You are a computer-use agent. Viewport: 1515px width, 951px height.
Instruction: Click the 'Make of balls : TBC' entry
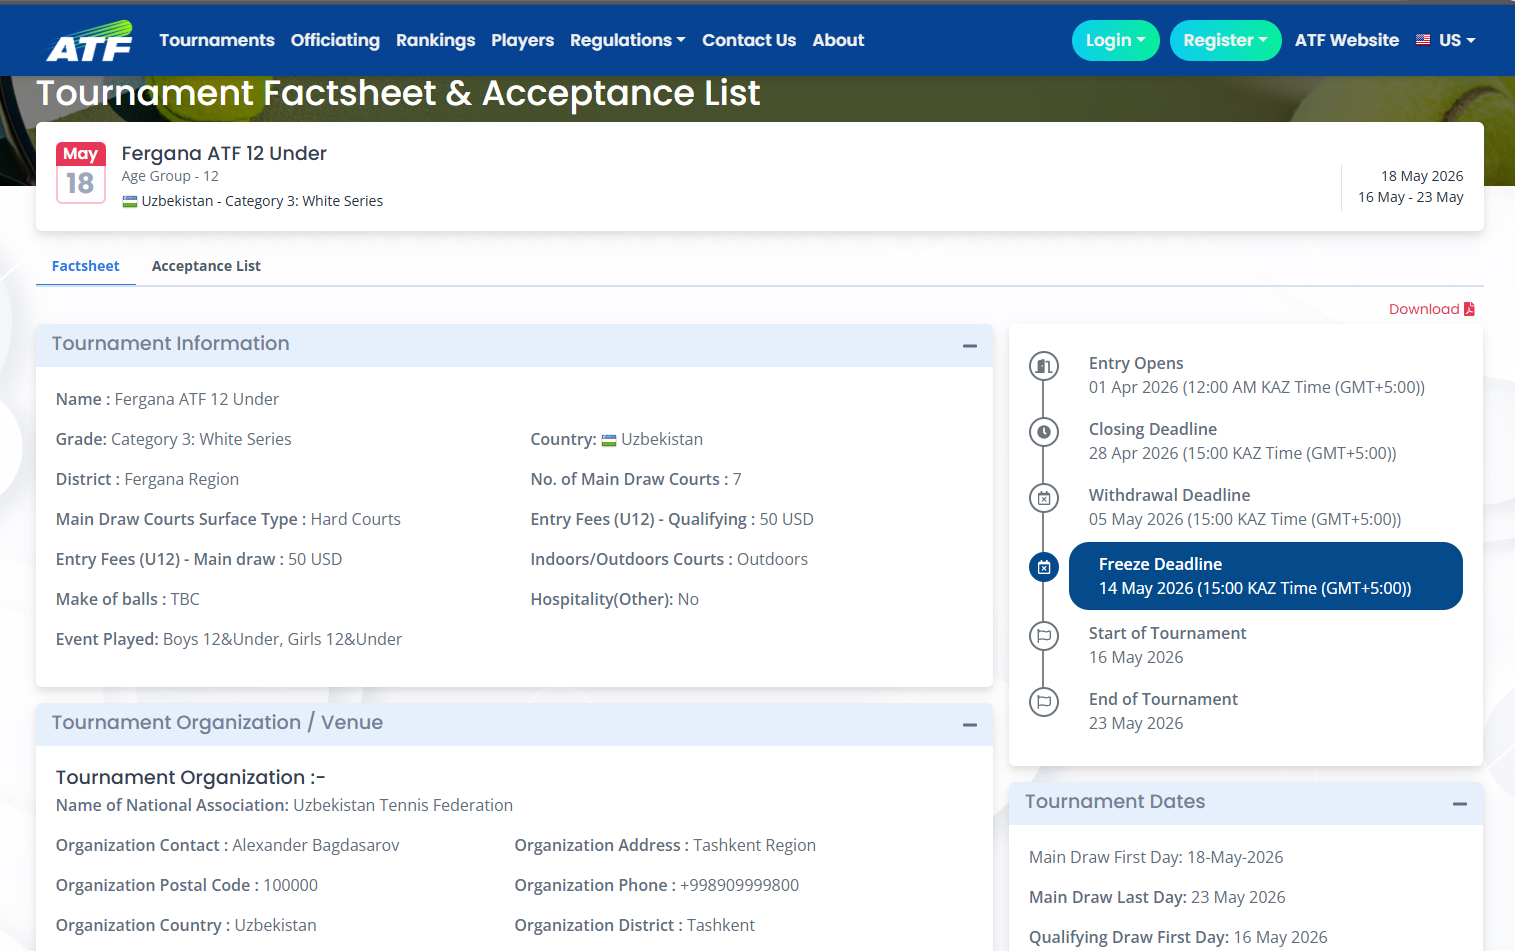coord(128,599)
